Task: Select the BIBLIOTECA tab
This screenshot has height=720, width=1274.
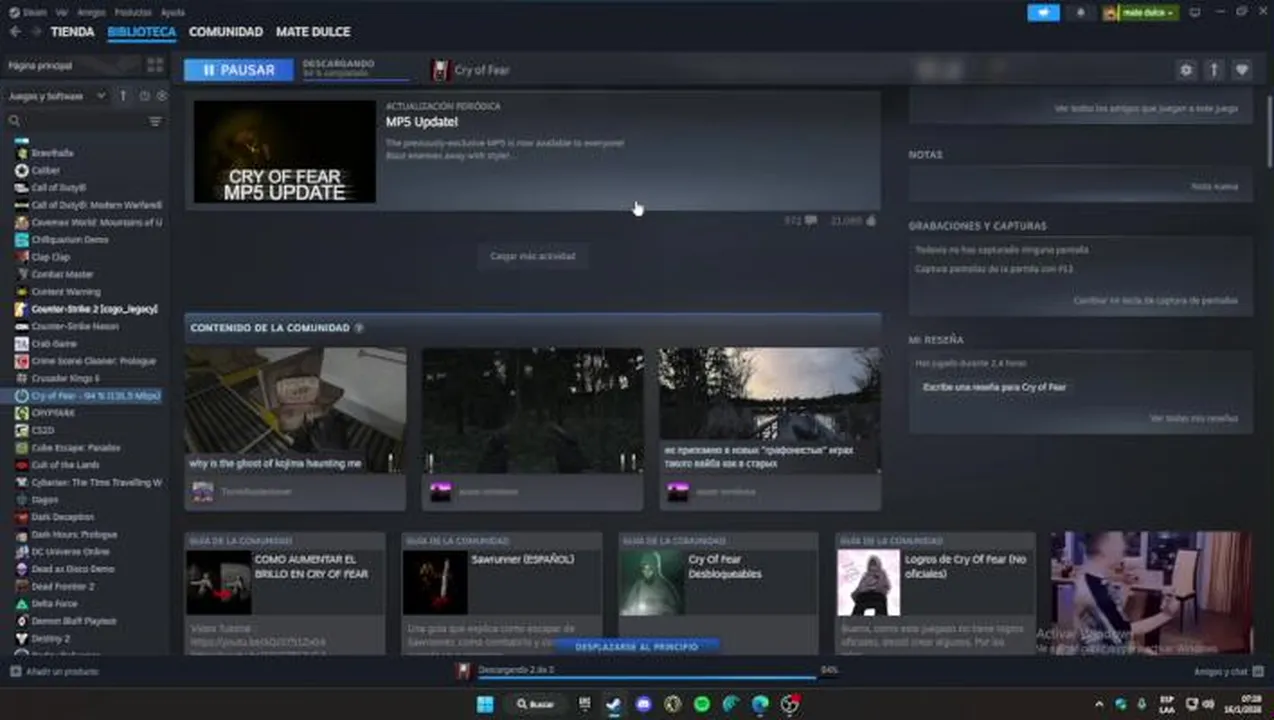Action: click(x=142, y=32)
